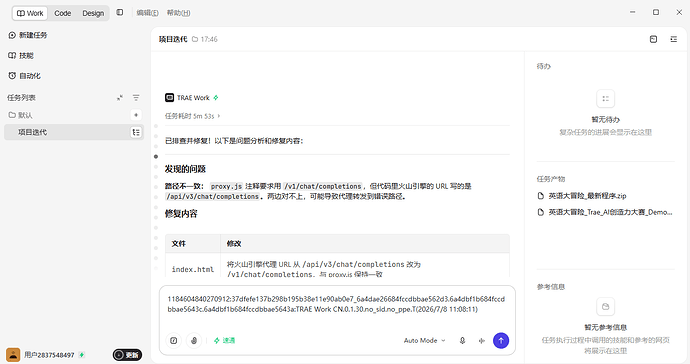Click the 更新 update button
690x364 pixels.
click(127, 355)
